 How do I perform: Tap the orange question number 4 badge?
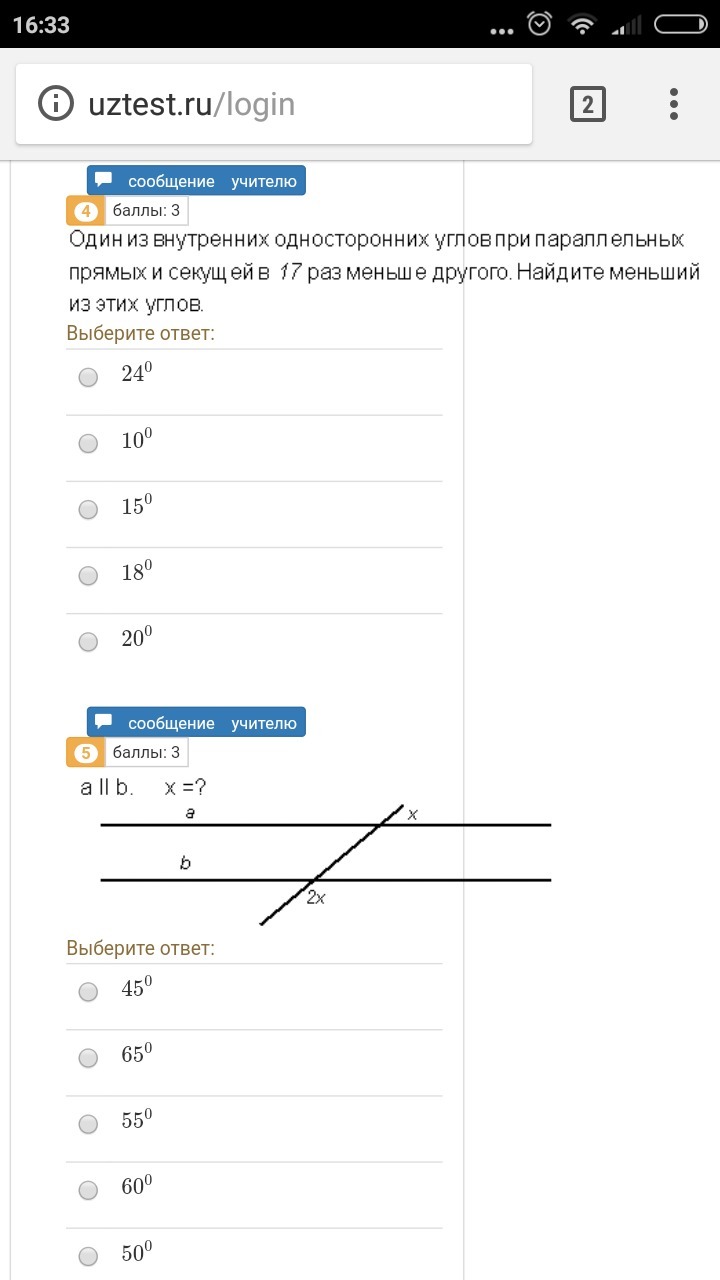coord(86,211)
